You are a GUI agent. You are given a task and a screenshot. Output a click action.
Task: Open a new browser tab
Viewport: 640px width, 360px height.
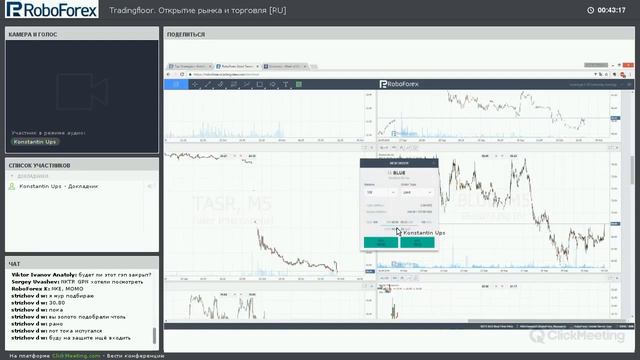314,67
